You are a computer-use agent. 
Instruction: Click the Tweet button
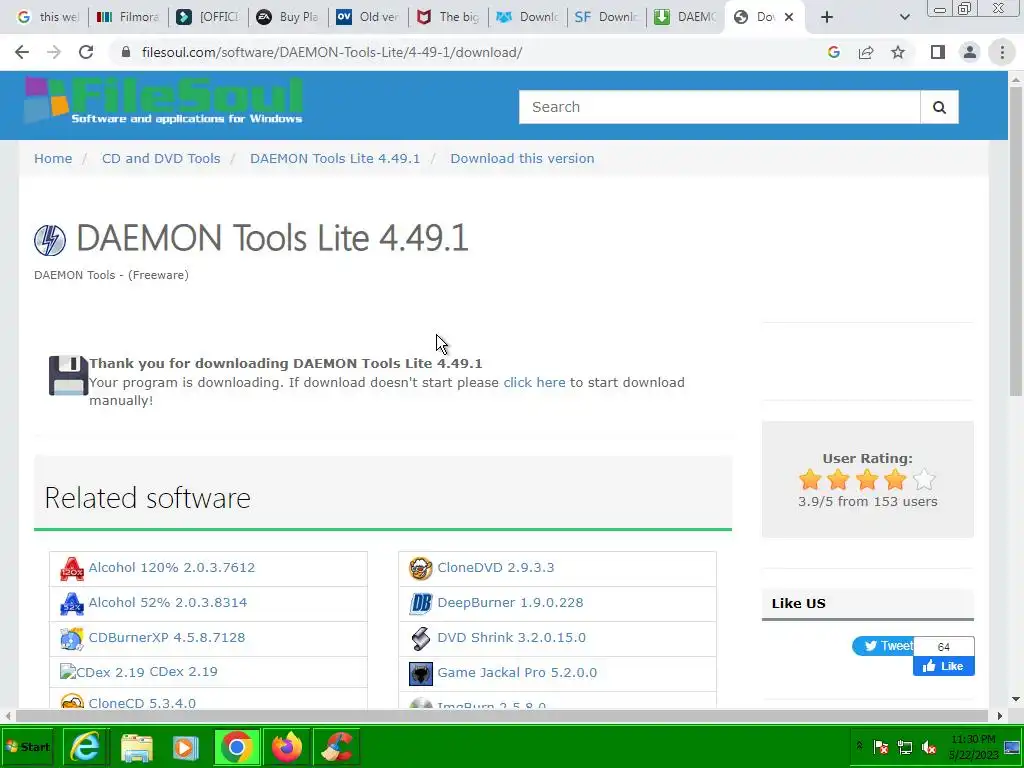point(883,646)
